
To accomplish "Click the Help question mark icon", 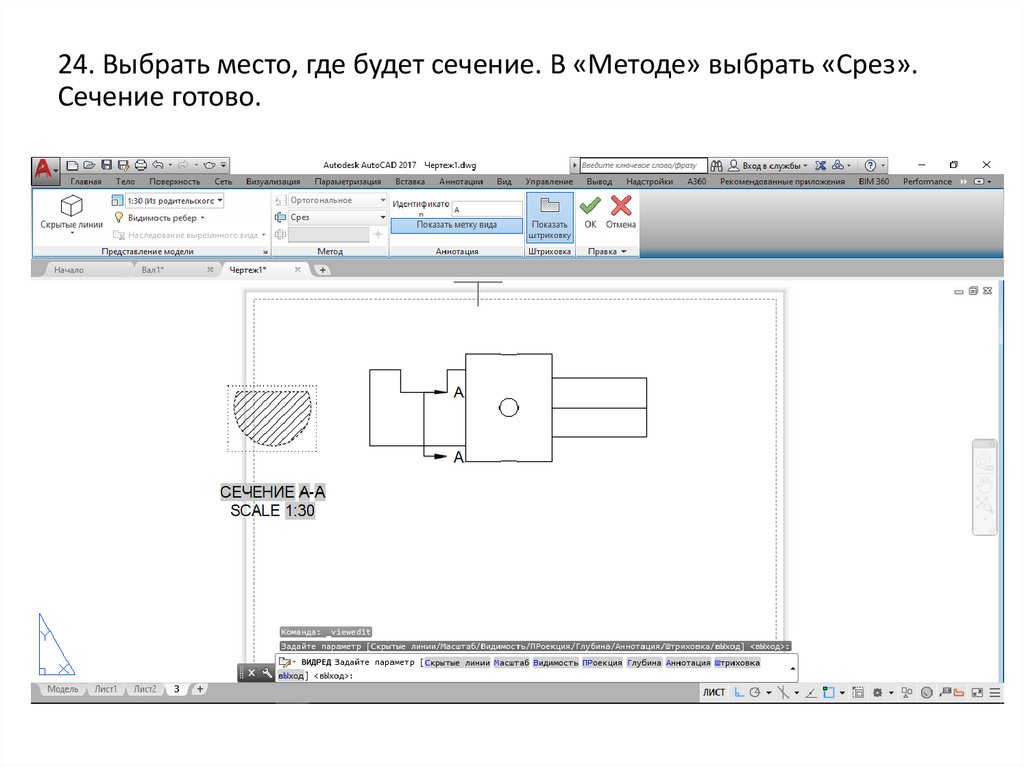I will tap(870, 165).
